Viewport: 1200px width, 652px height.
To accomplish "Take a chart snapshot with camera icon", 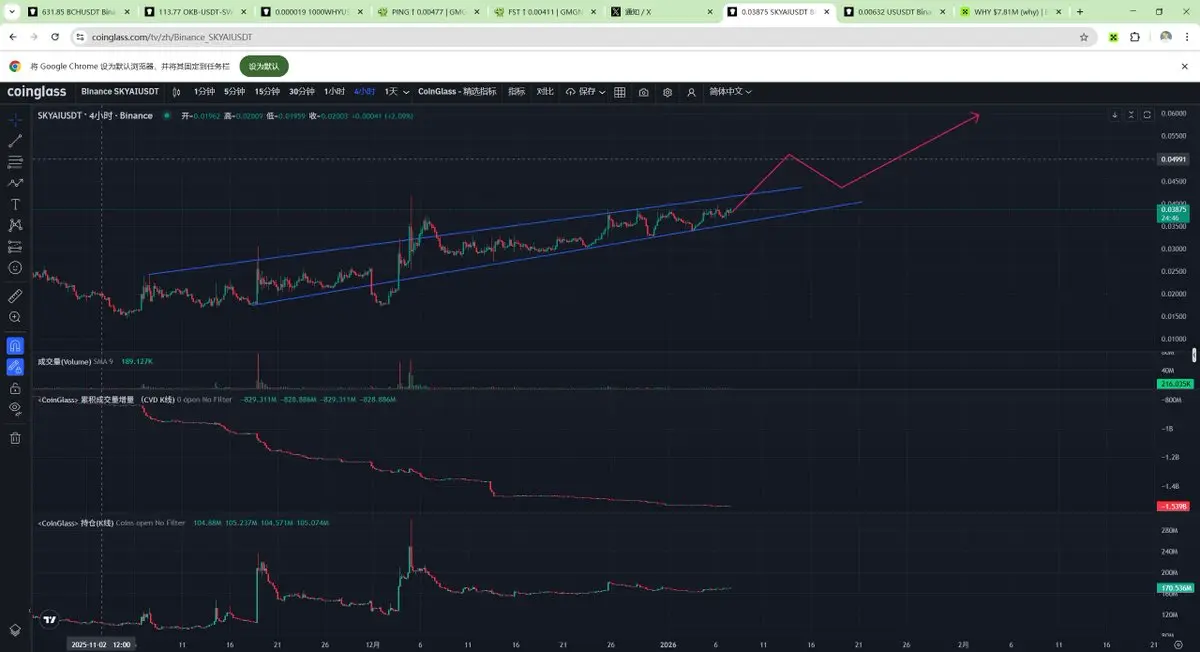I will click(x=643, y=92).
